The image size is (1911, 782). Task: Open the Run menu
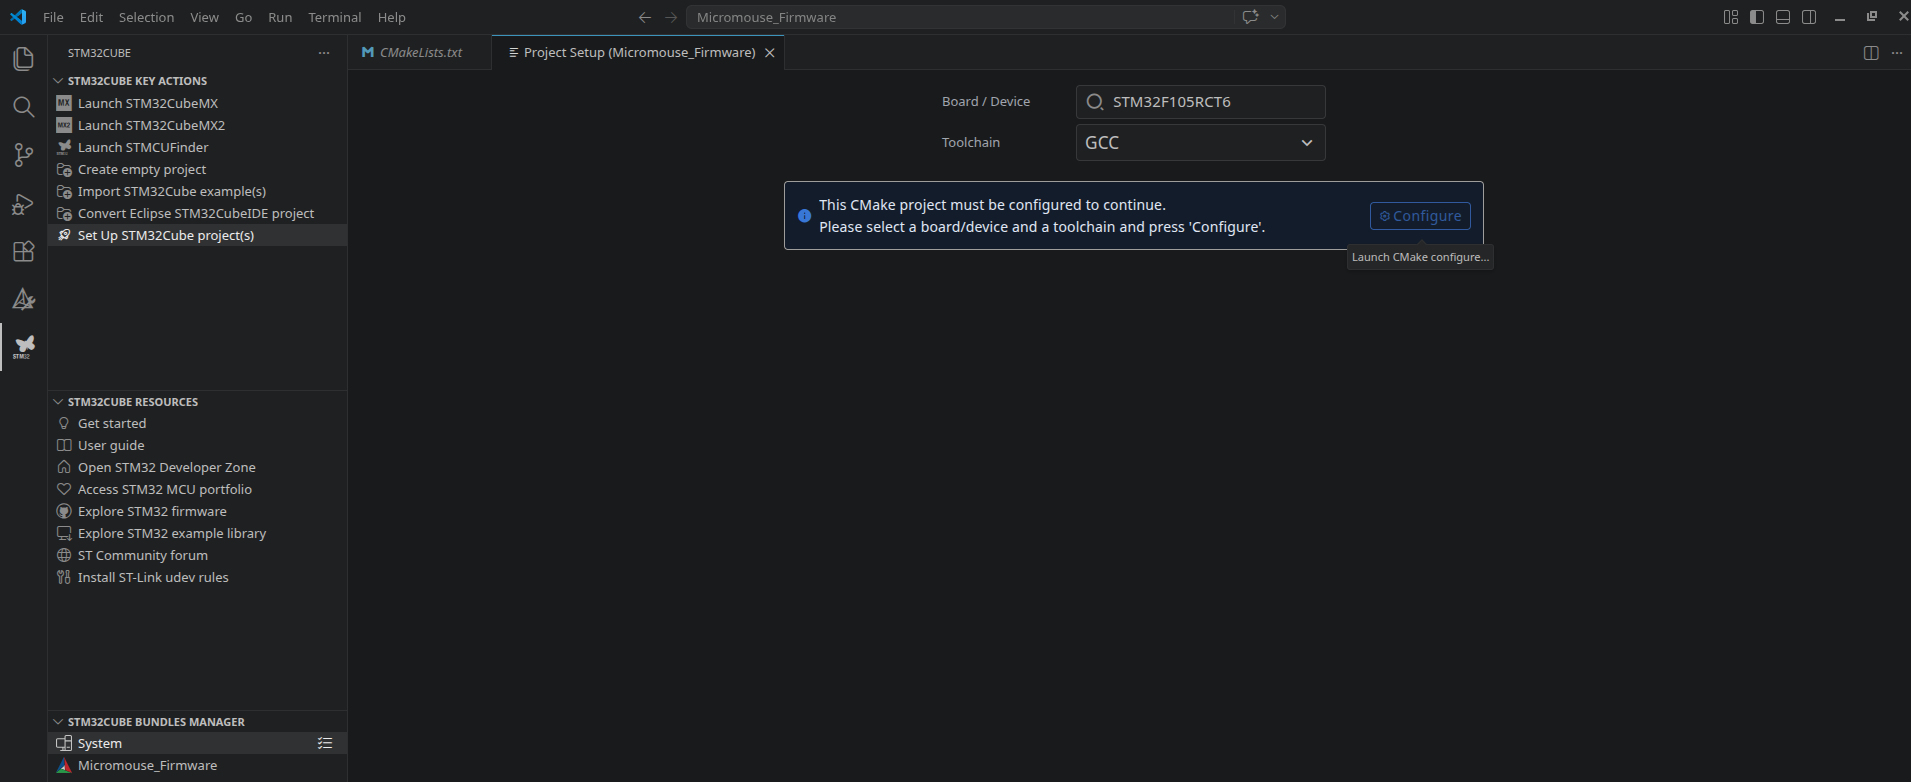click(280, 17)
